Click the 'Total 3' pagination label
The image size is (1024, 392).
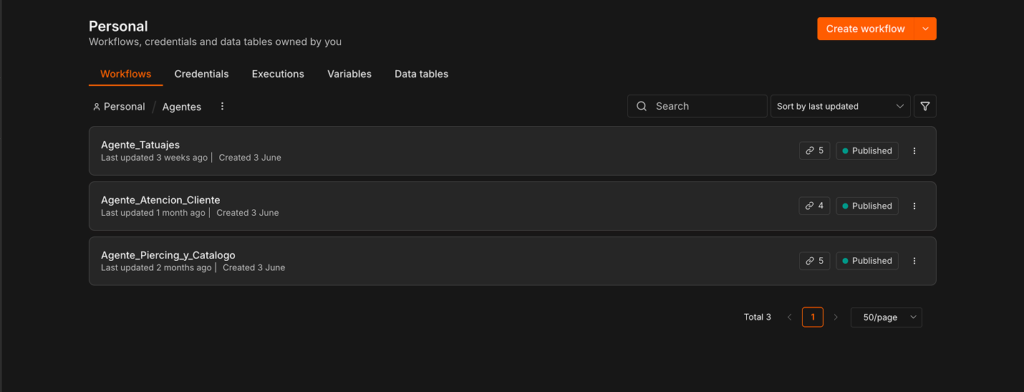[x=758, y=317]
